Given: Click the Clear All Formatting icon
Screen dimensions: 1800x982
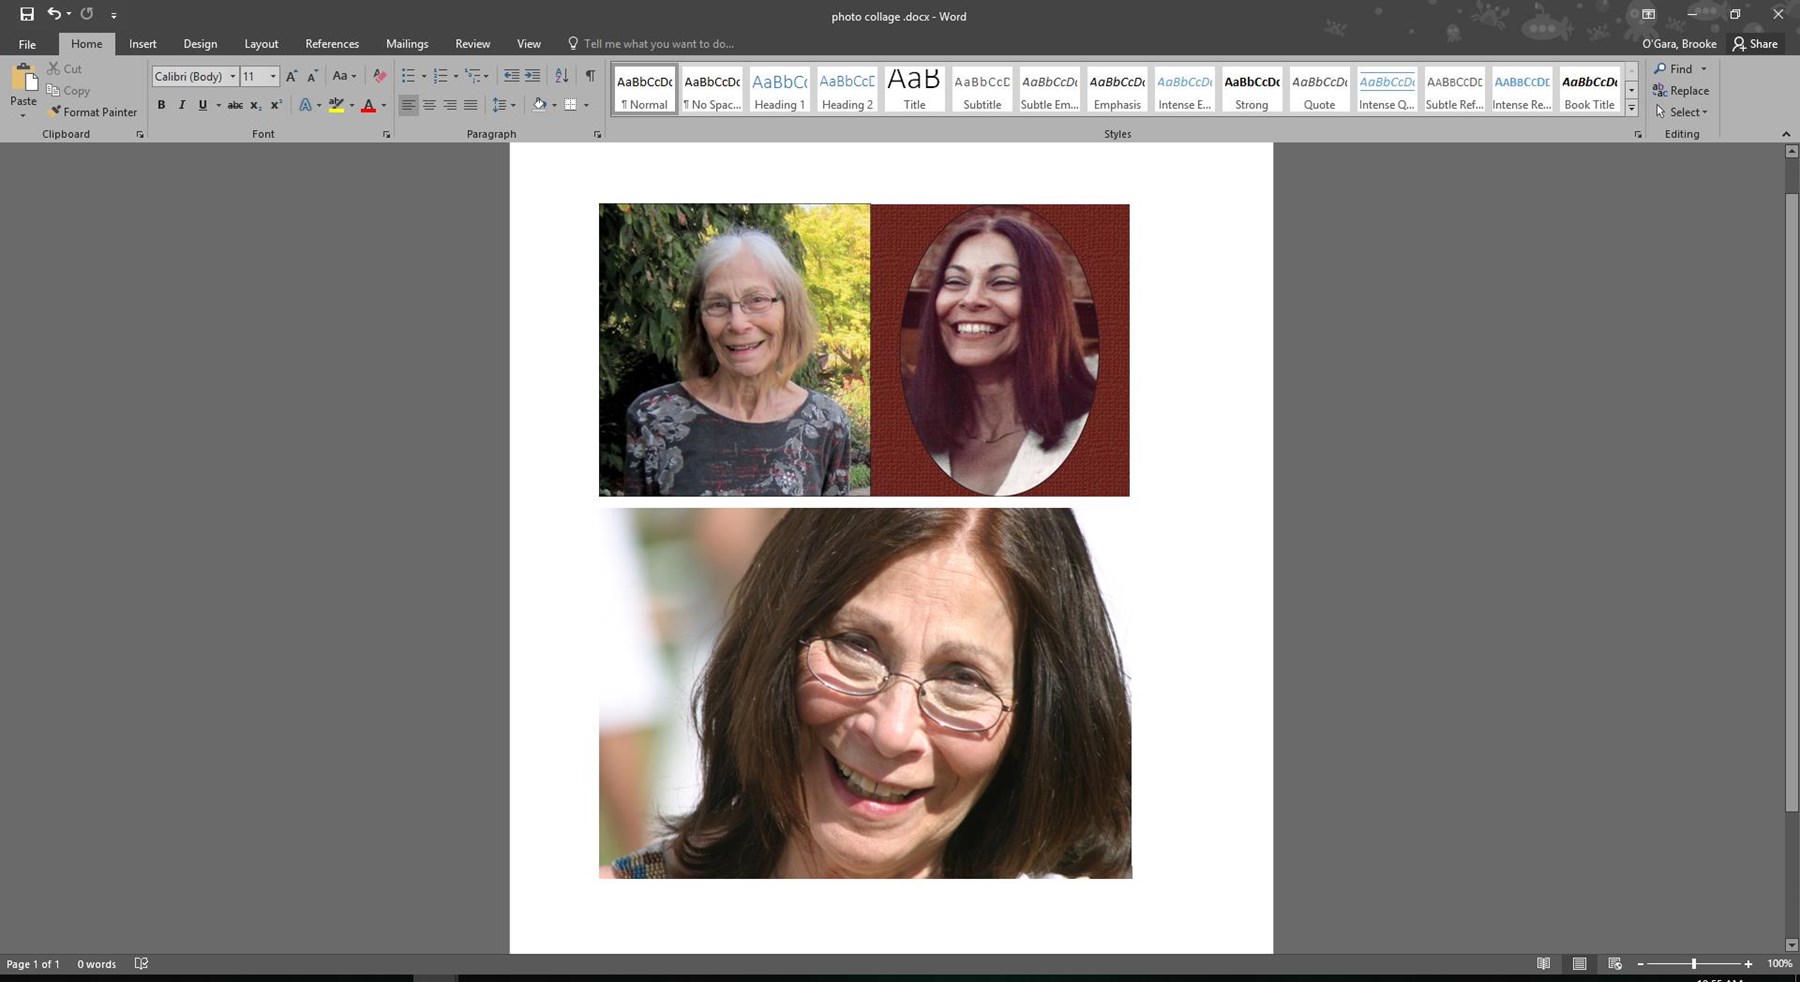Looking at the screenshot, I should tap(379, 76).
